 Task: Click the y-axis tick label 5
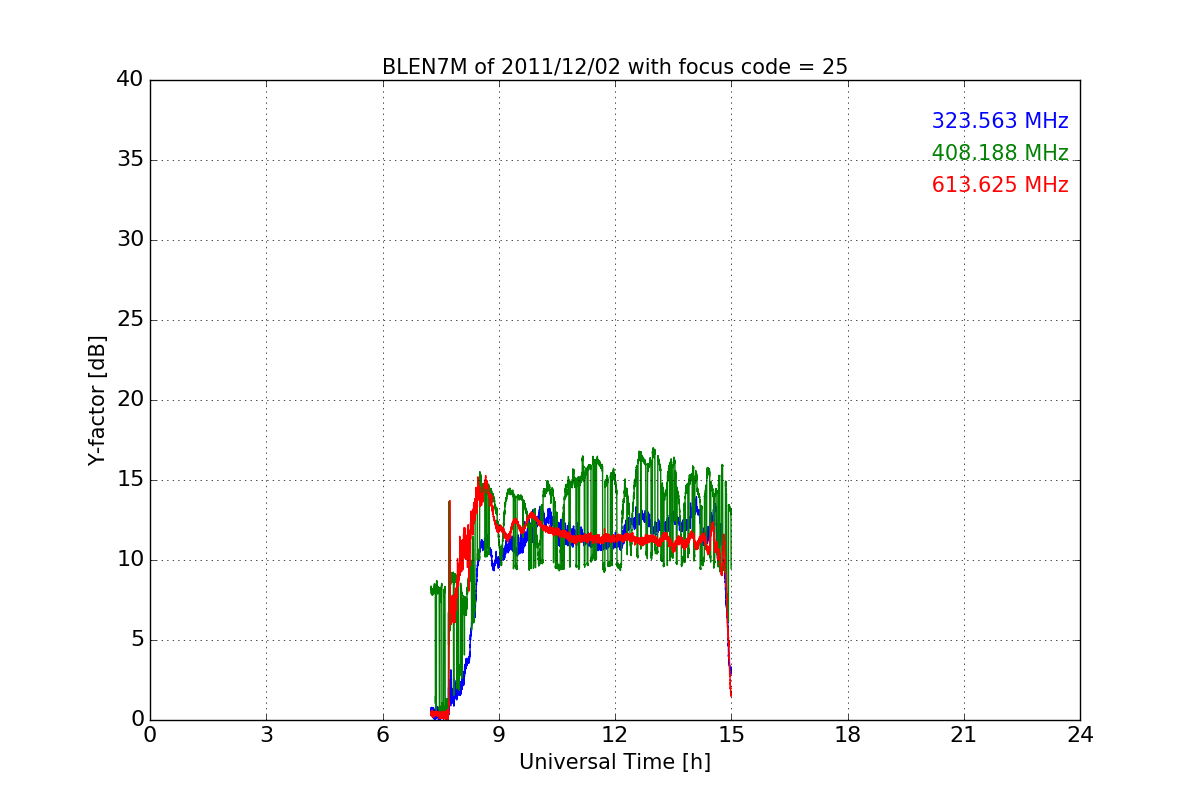[136, 640]
